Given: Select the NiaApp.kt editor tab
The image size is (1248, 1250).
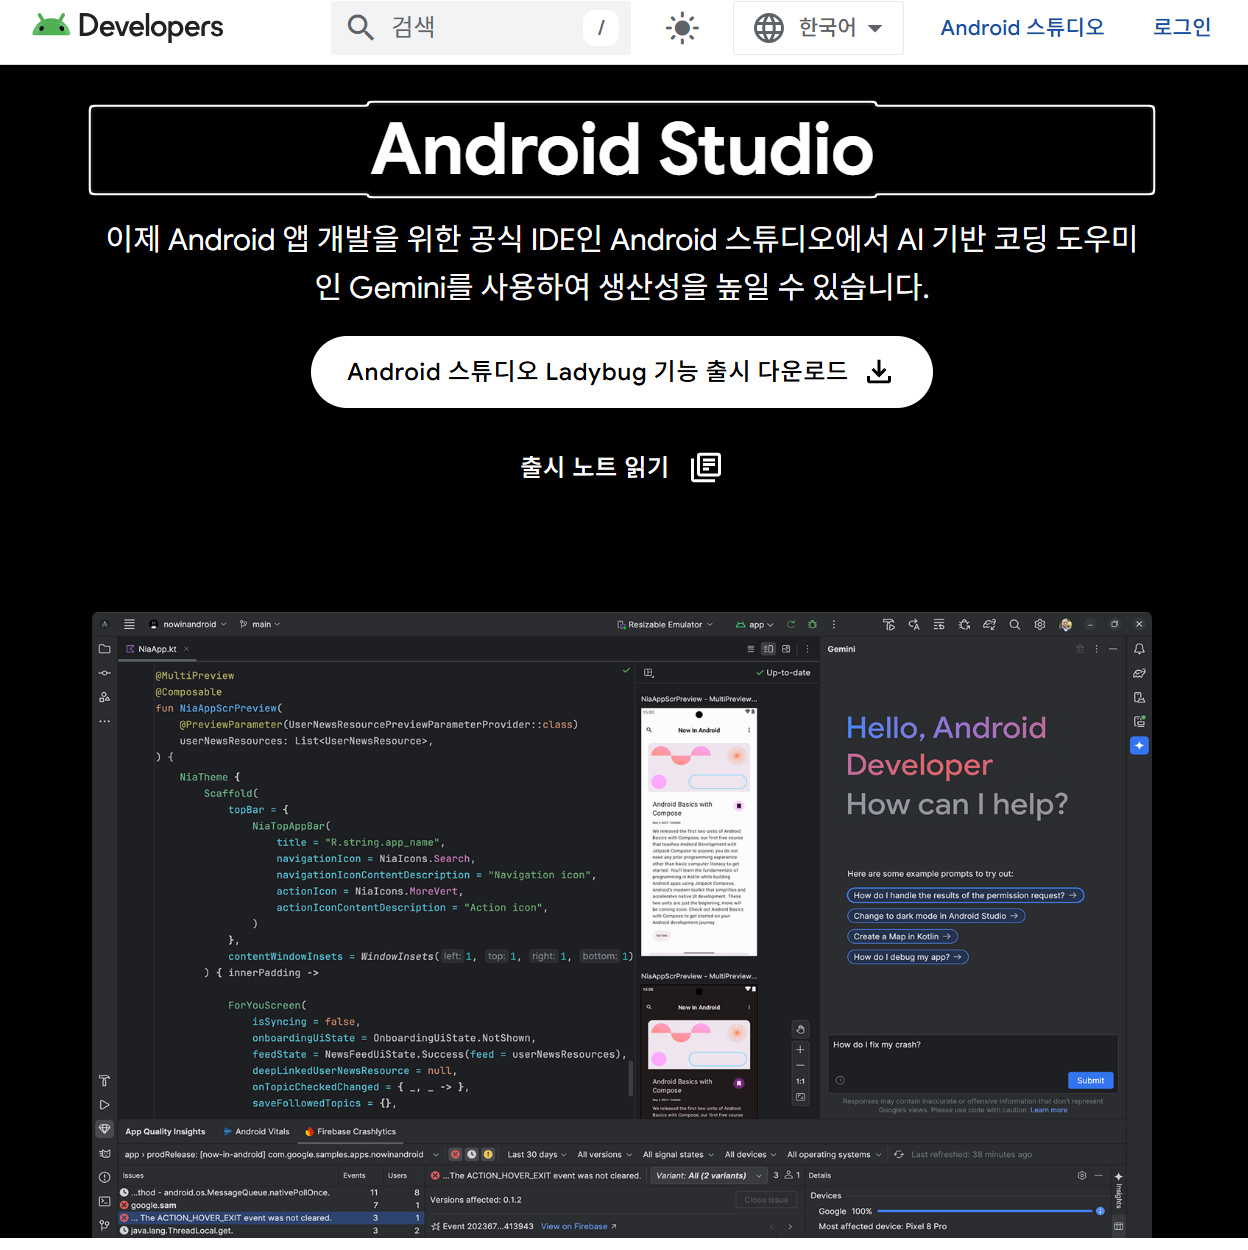Looking at the screenshot, I should (157, 649).
